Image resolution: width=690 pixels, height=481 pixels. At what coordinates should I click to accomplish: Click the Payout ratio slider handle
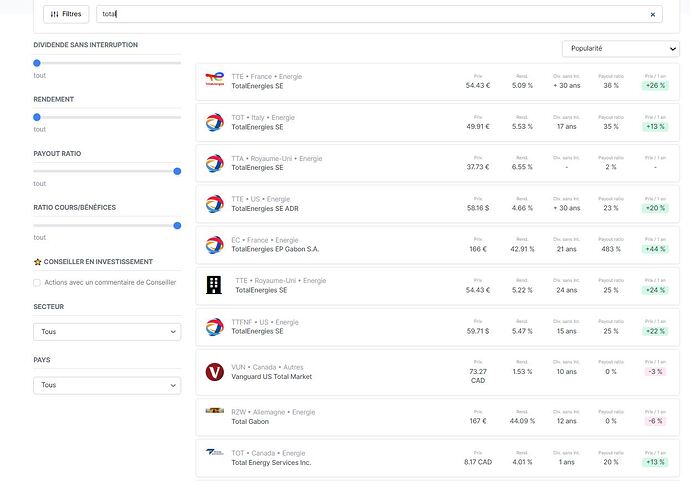177,171
